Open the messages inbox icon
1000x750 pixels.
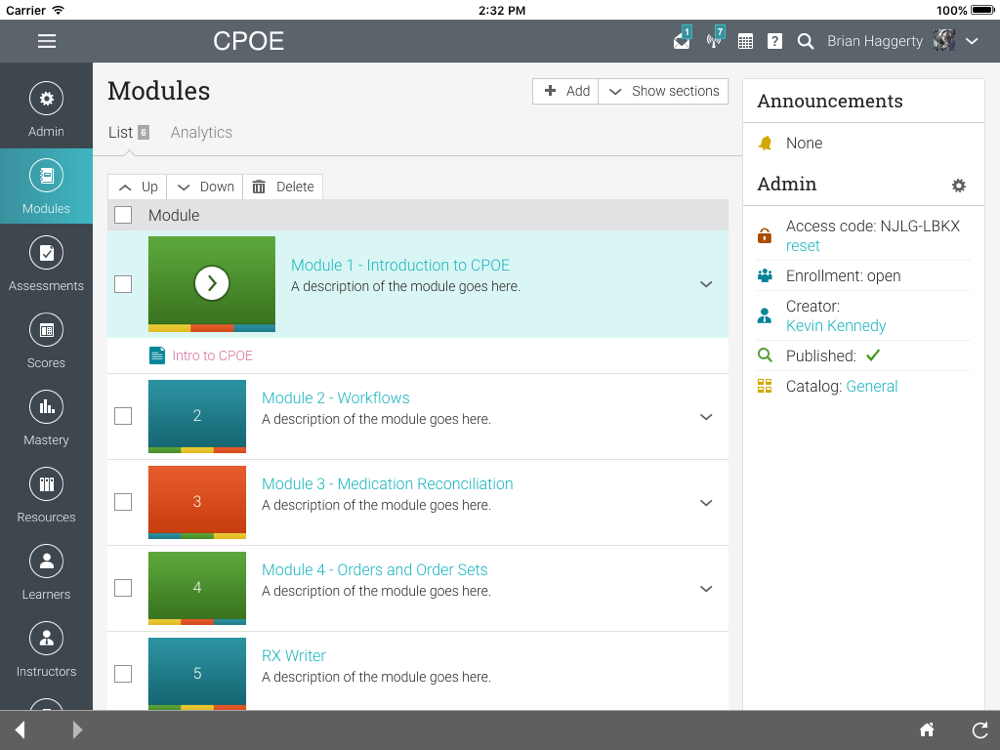pyautogui.click(x=682, y=41)
